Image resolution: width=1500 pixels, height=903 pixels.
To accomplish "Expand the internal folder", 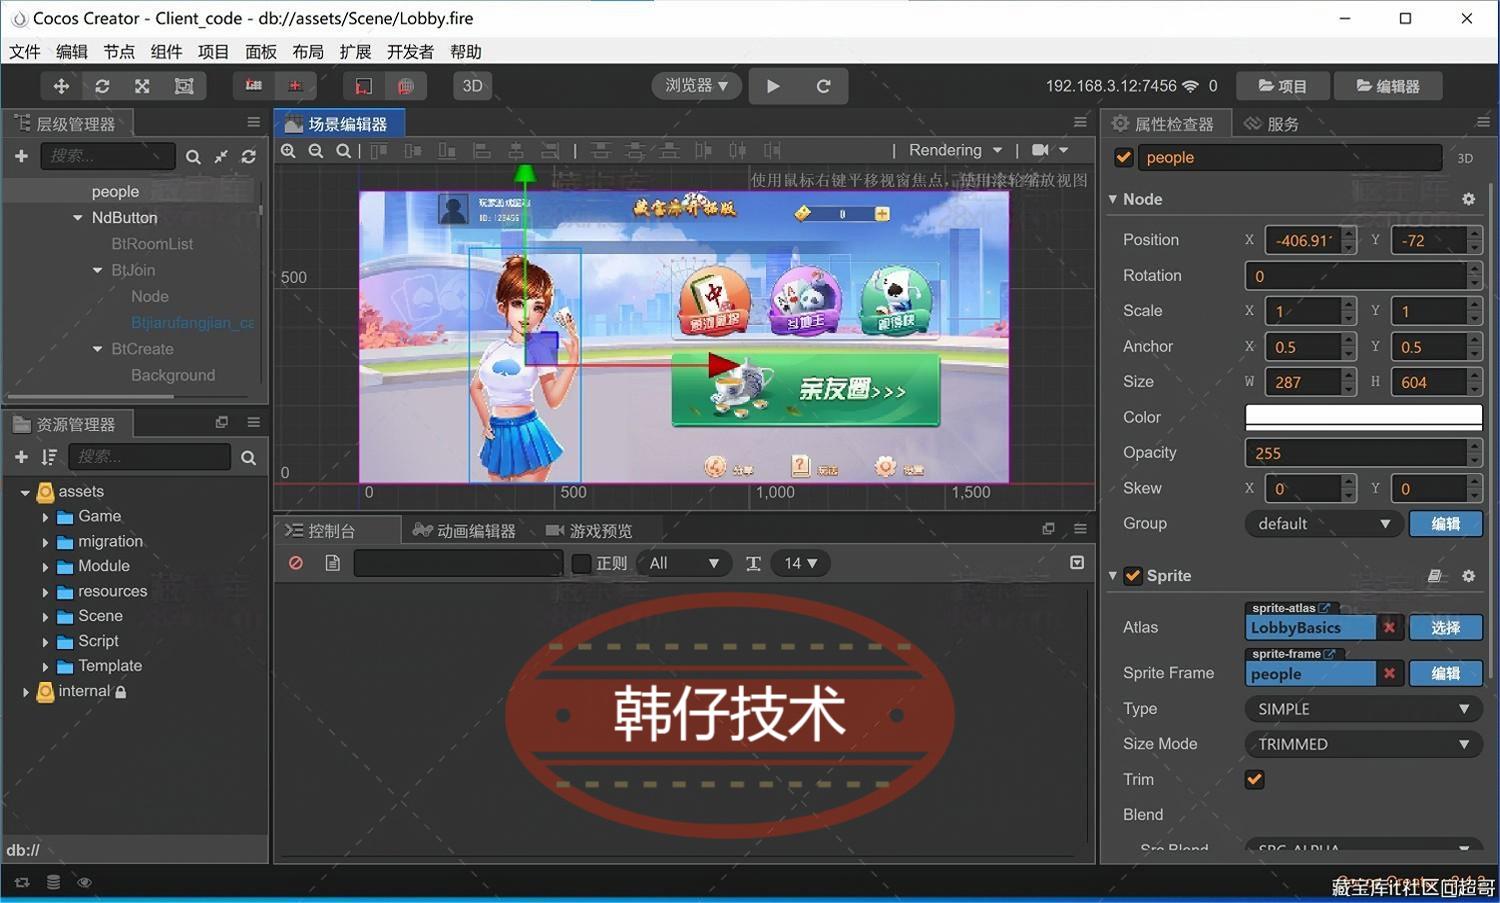I will (25, 691).
